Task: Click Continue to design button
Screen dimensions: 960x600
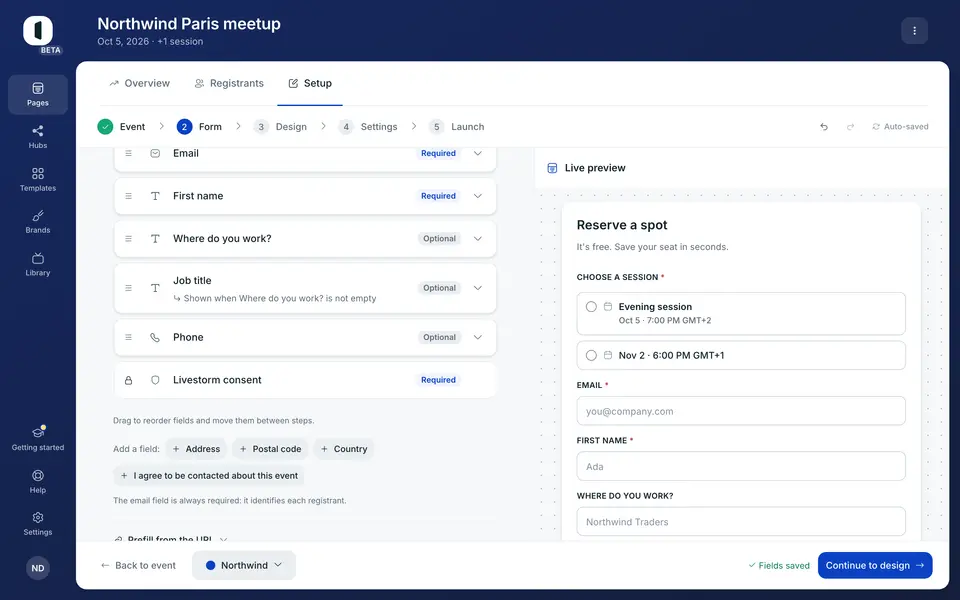Action: pyautogui.click(x=875, y=565)
